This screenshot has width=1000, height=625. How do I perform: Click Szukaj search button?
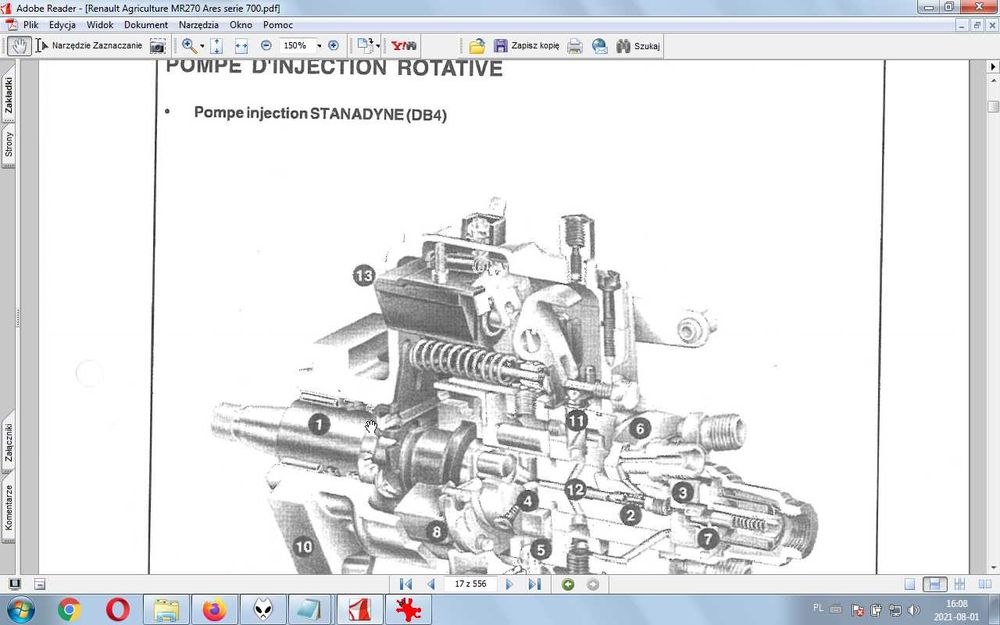point(638,46)
